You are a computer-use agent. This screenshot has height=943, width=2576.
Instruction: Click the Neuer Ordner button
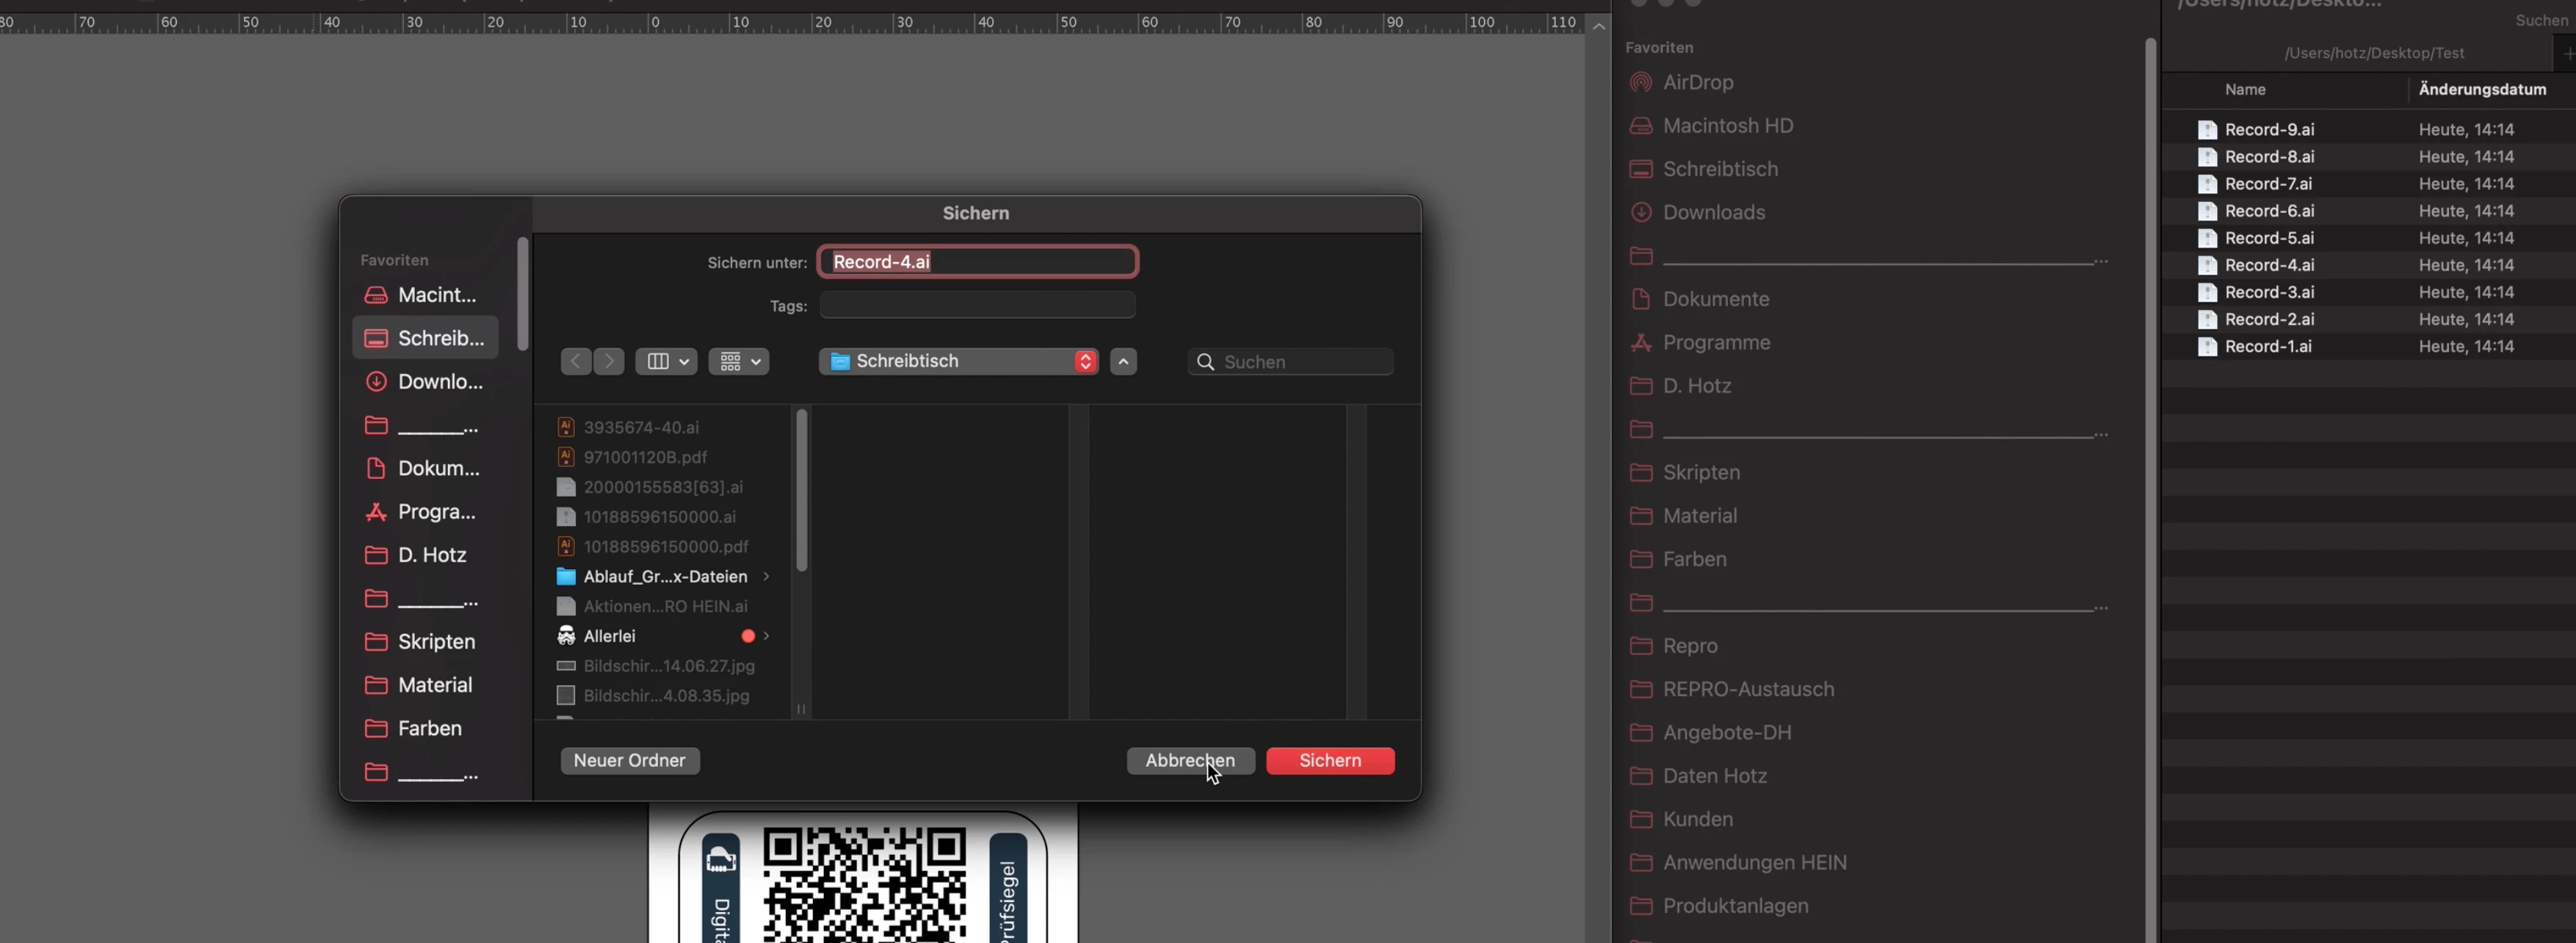pos(629,760)
